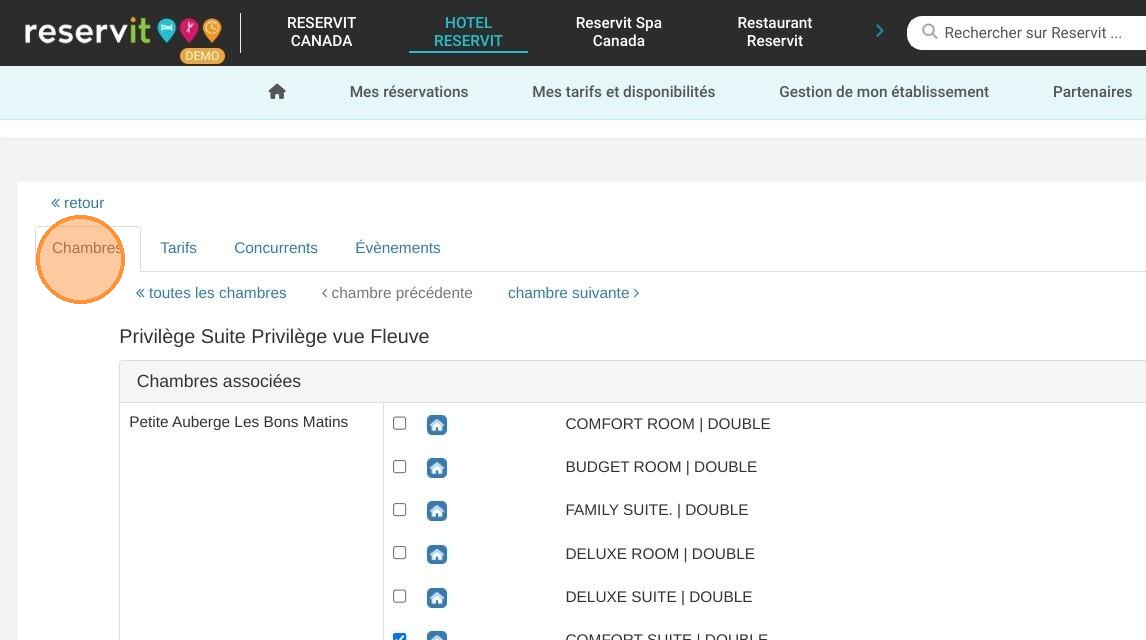Click the retour link
1146x640 pixels.
pos(77,203)
